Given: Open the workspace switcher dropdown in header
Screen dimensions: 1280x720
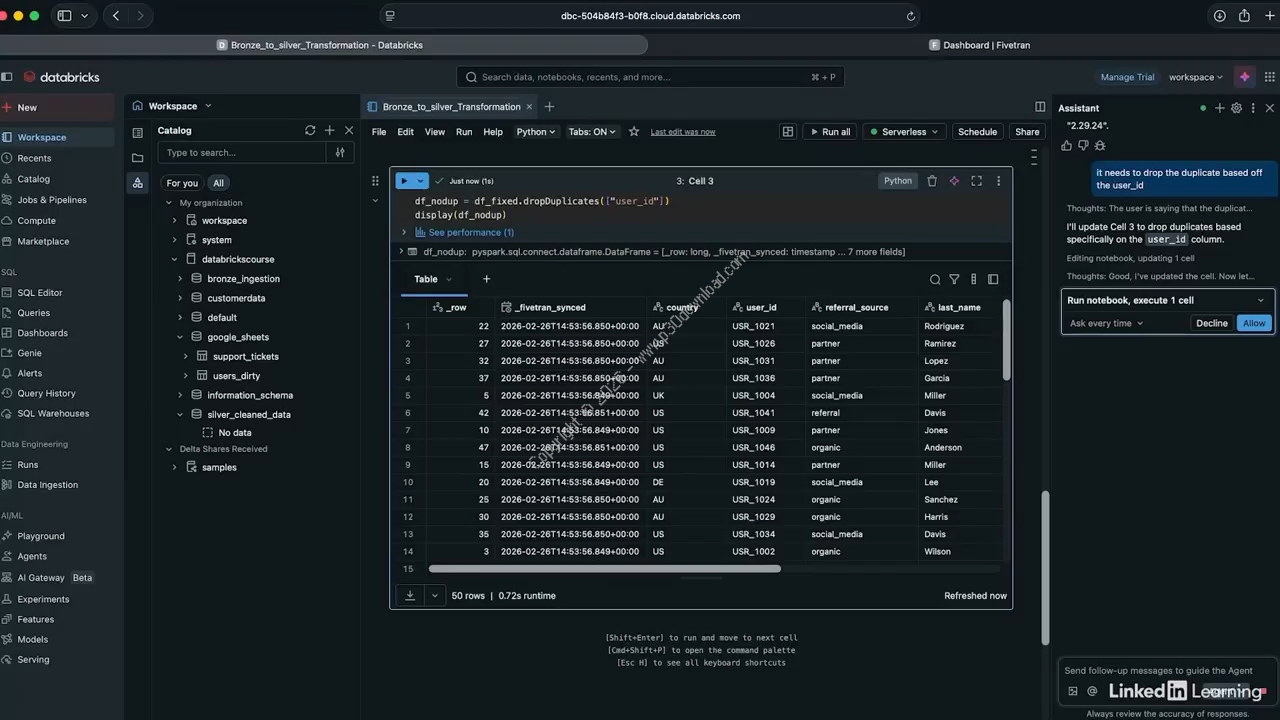Looking at the screenshot, I should [1195, 77].
